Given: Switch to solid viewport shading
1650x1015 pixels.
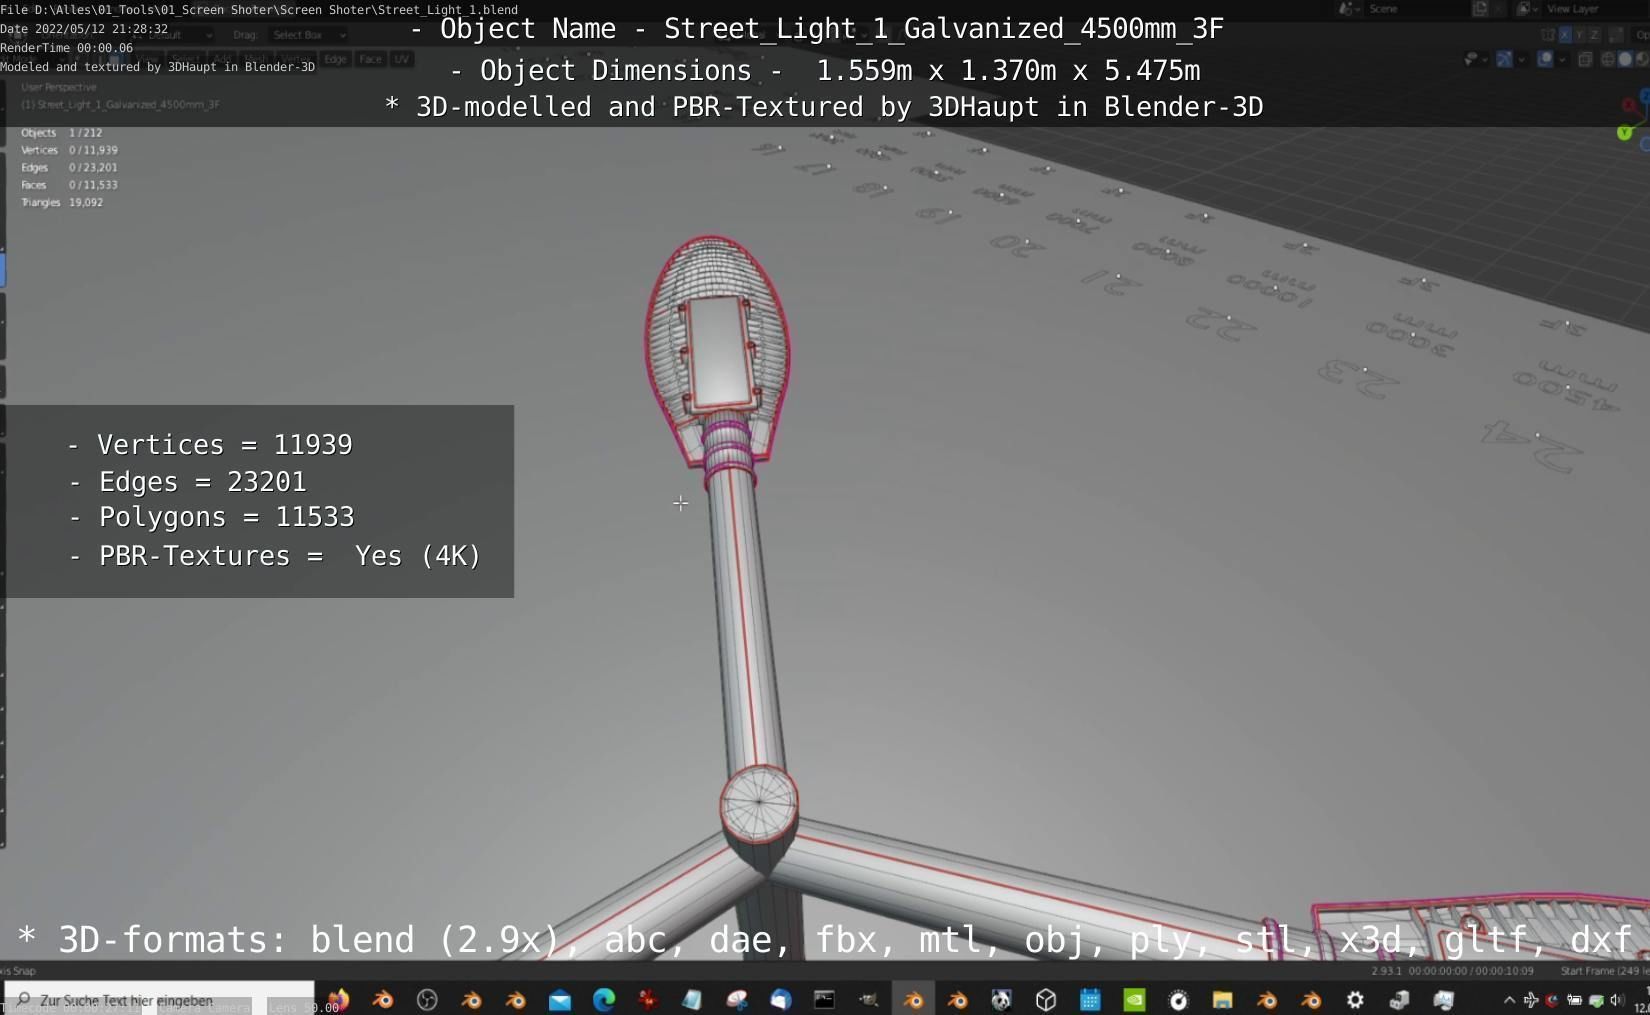Looking at the screenshot, I should (1625, 59).
